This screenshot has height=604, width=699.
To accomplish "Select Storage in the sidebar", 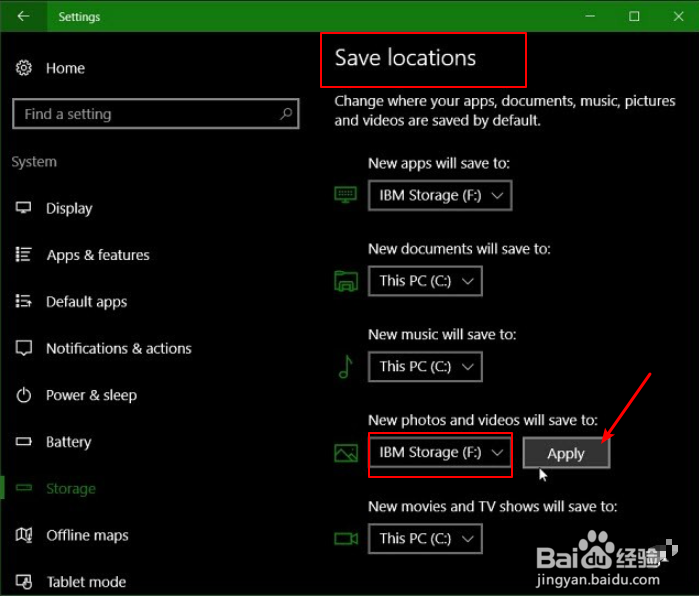I will point(71,489).
